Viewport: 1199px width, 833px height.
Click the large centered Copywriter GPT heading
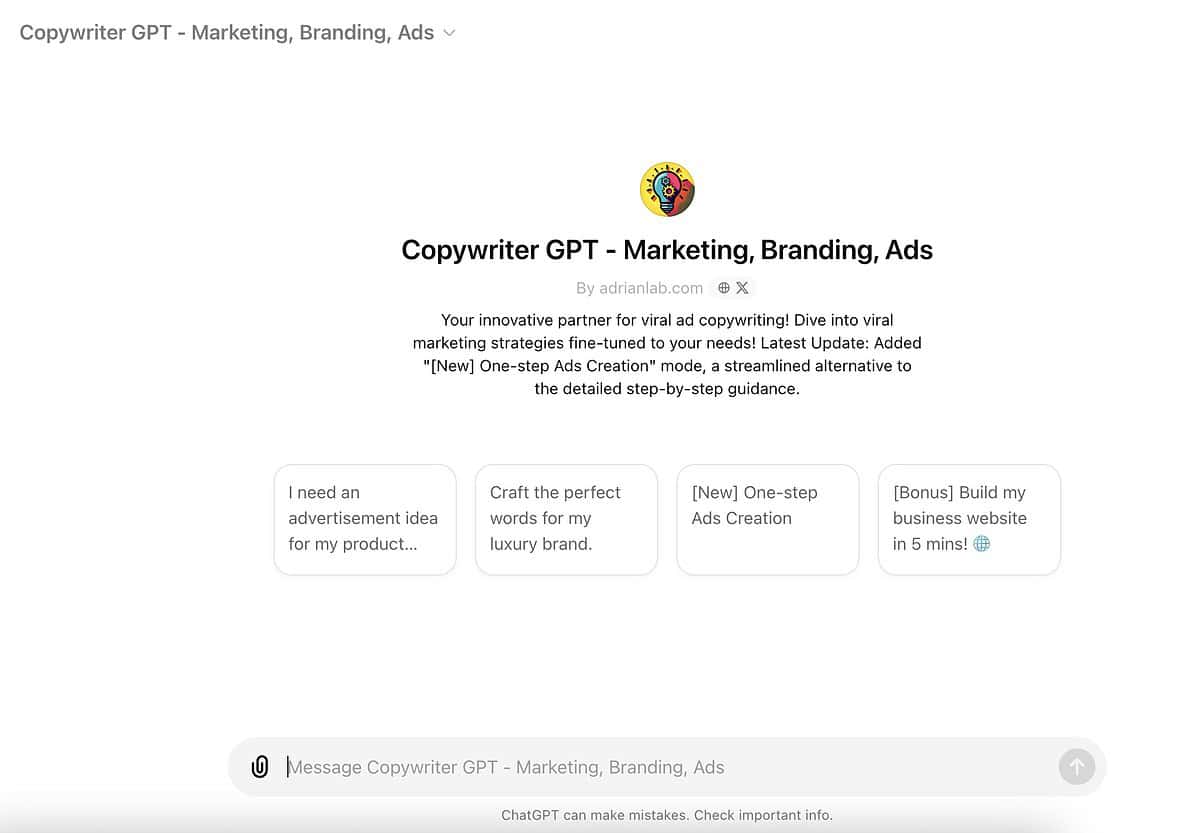[x=667, y=249]
